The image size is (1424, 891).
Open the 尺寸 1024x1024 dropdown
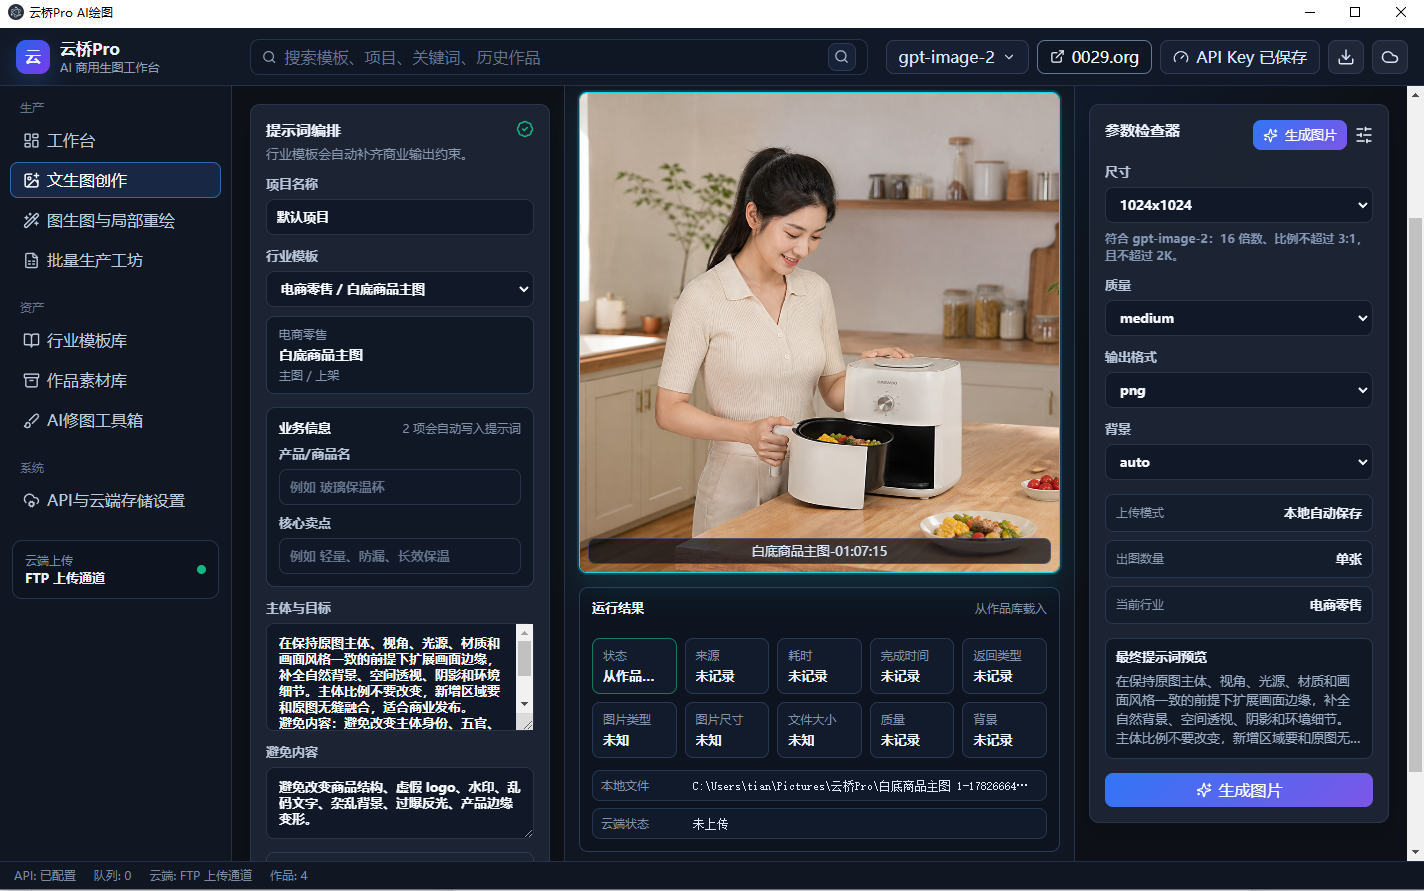pyautogui.click(x=1239, y=205)
